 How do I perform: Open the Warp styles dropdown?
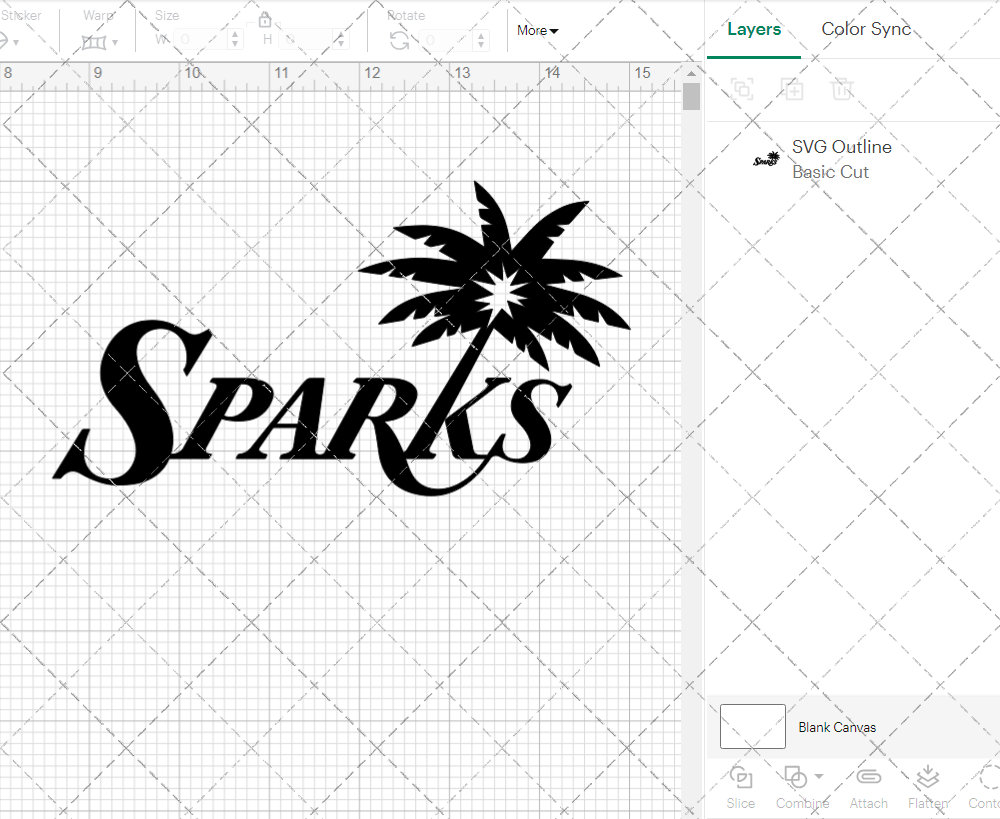click(x=114, y=41)
